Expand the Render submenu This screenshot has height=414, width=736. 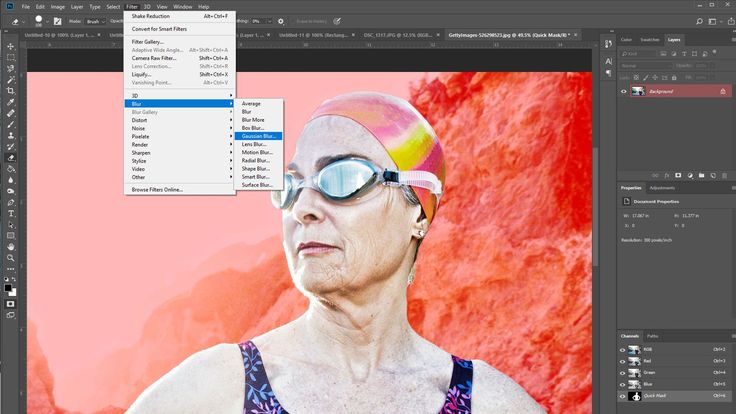179,145
